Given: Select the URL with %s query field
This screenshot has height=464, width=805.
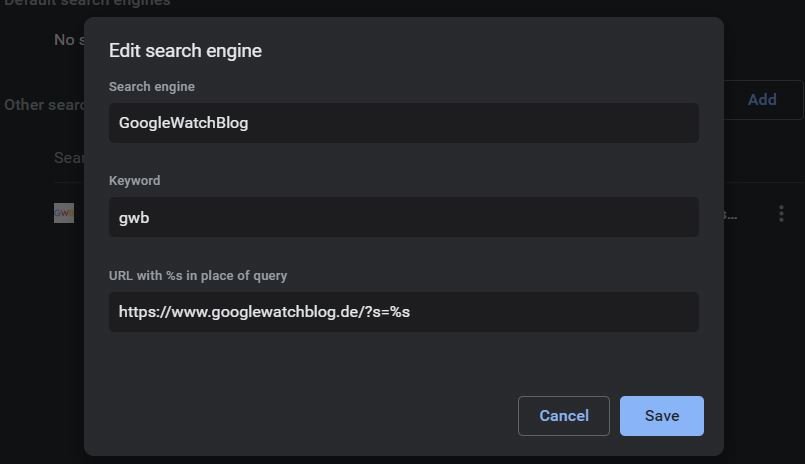Looking at the screenshot, I should (x=403, y=312).
